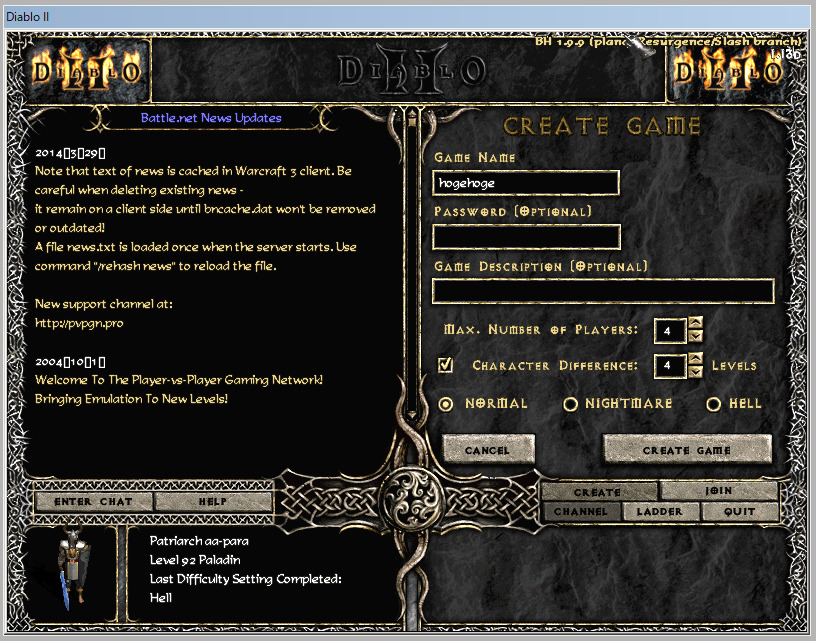Click the Enter Chat button
The image size is (816, 641).
point(93,501)
